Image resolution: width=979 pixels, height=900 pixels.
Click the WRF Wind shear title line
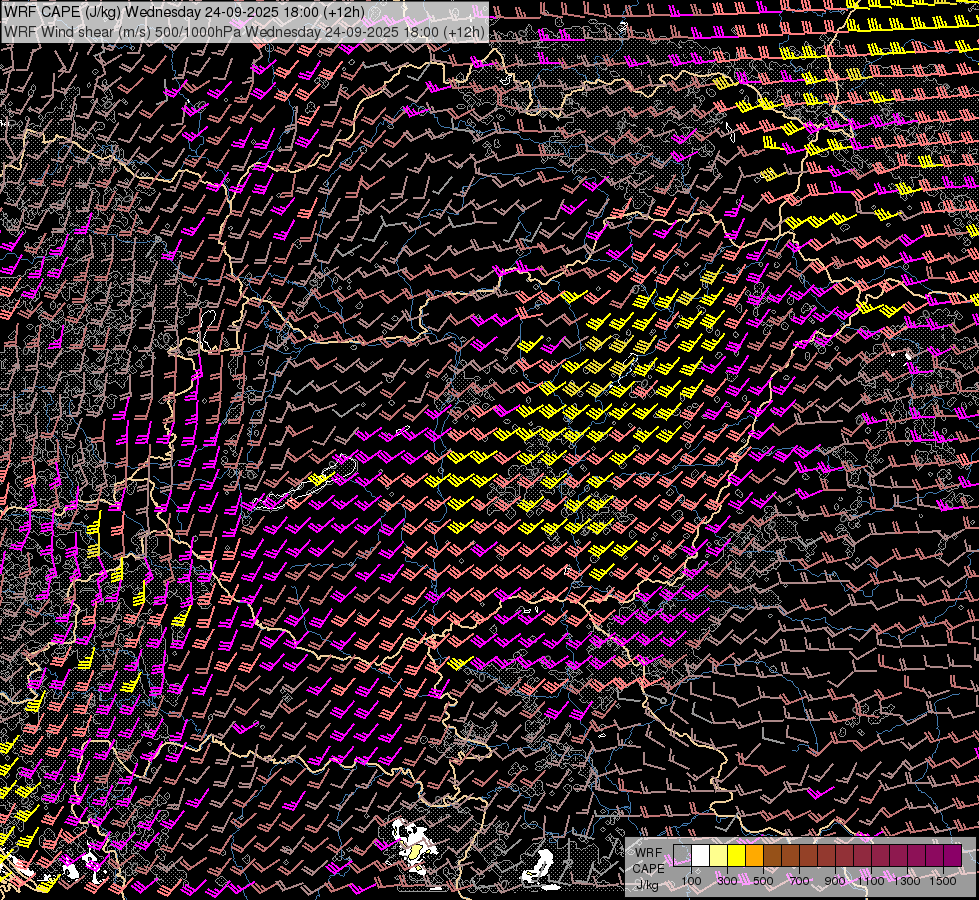pyautogui.click(x=244, y=31)
